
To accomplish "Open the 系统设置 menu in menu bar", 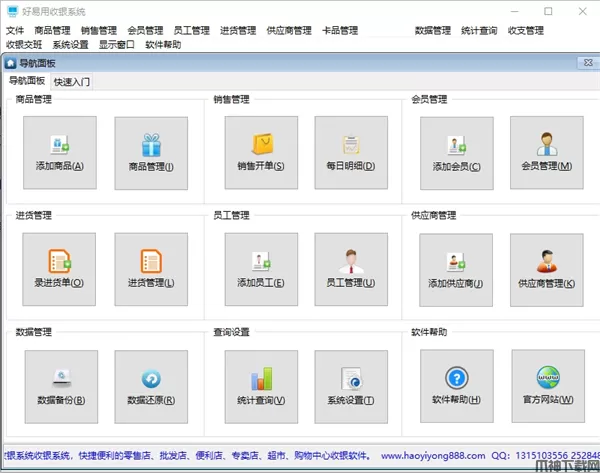I will point(70,45).
